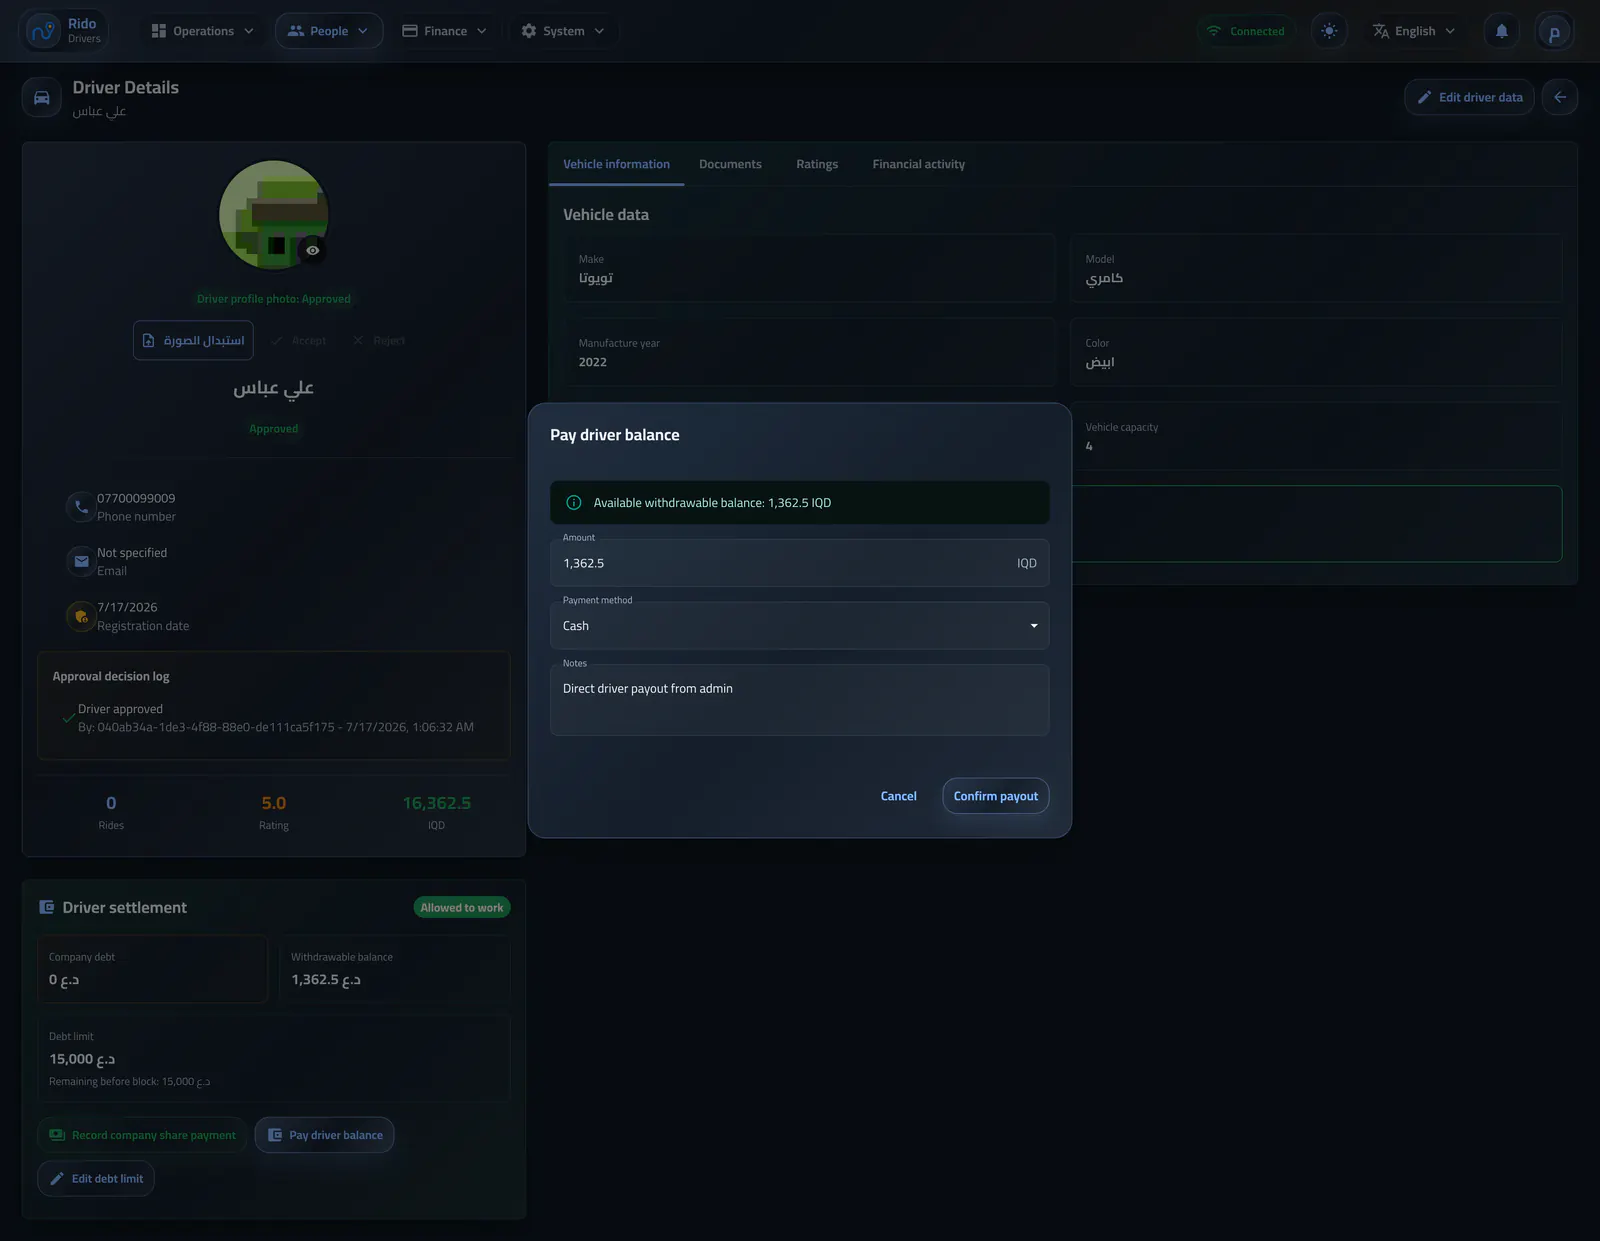Switch to the Ratings tab
Viewport: 1600px width, 1241px height.
[x=817, y=164]
